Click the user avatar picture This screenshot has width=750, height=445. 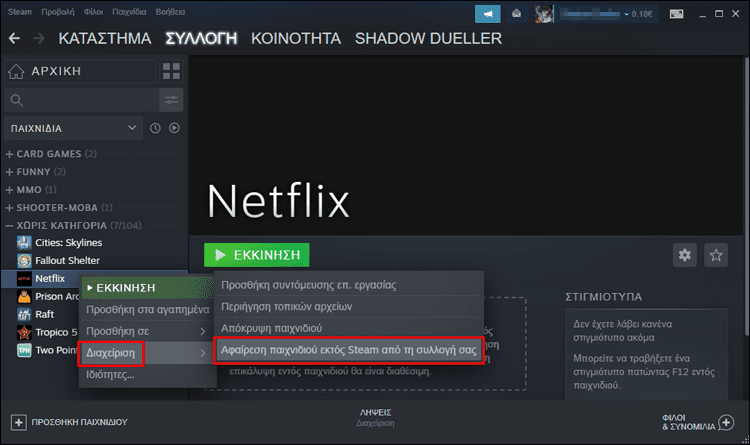pyautogui.click(x=544, y=14)
